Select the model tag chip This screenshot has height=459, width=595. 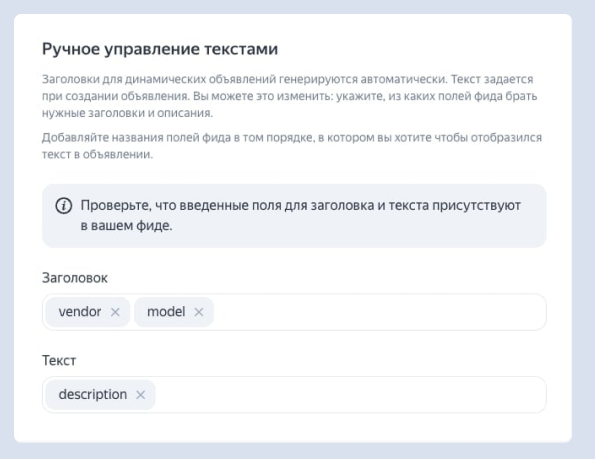tap(174, 312)
